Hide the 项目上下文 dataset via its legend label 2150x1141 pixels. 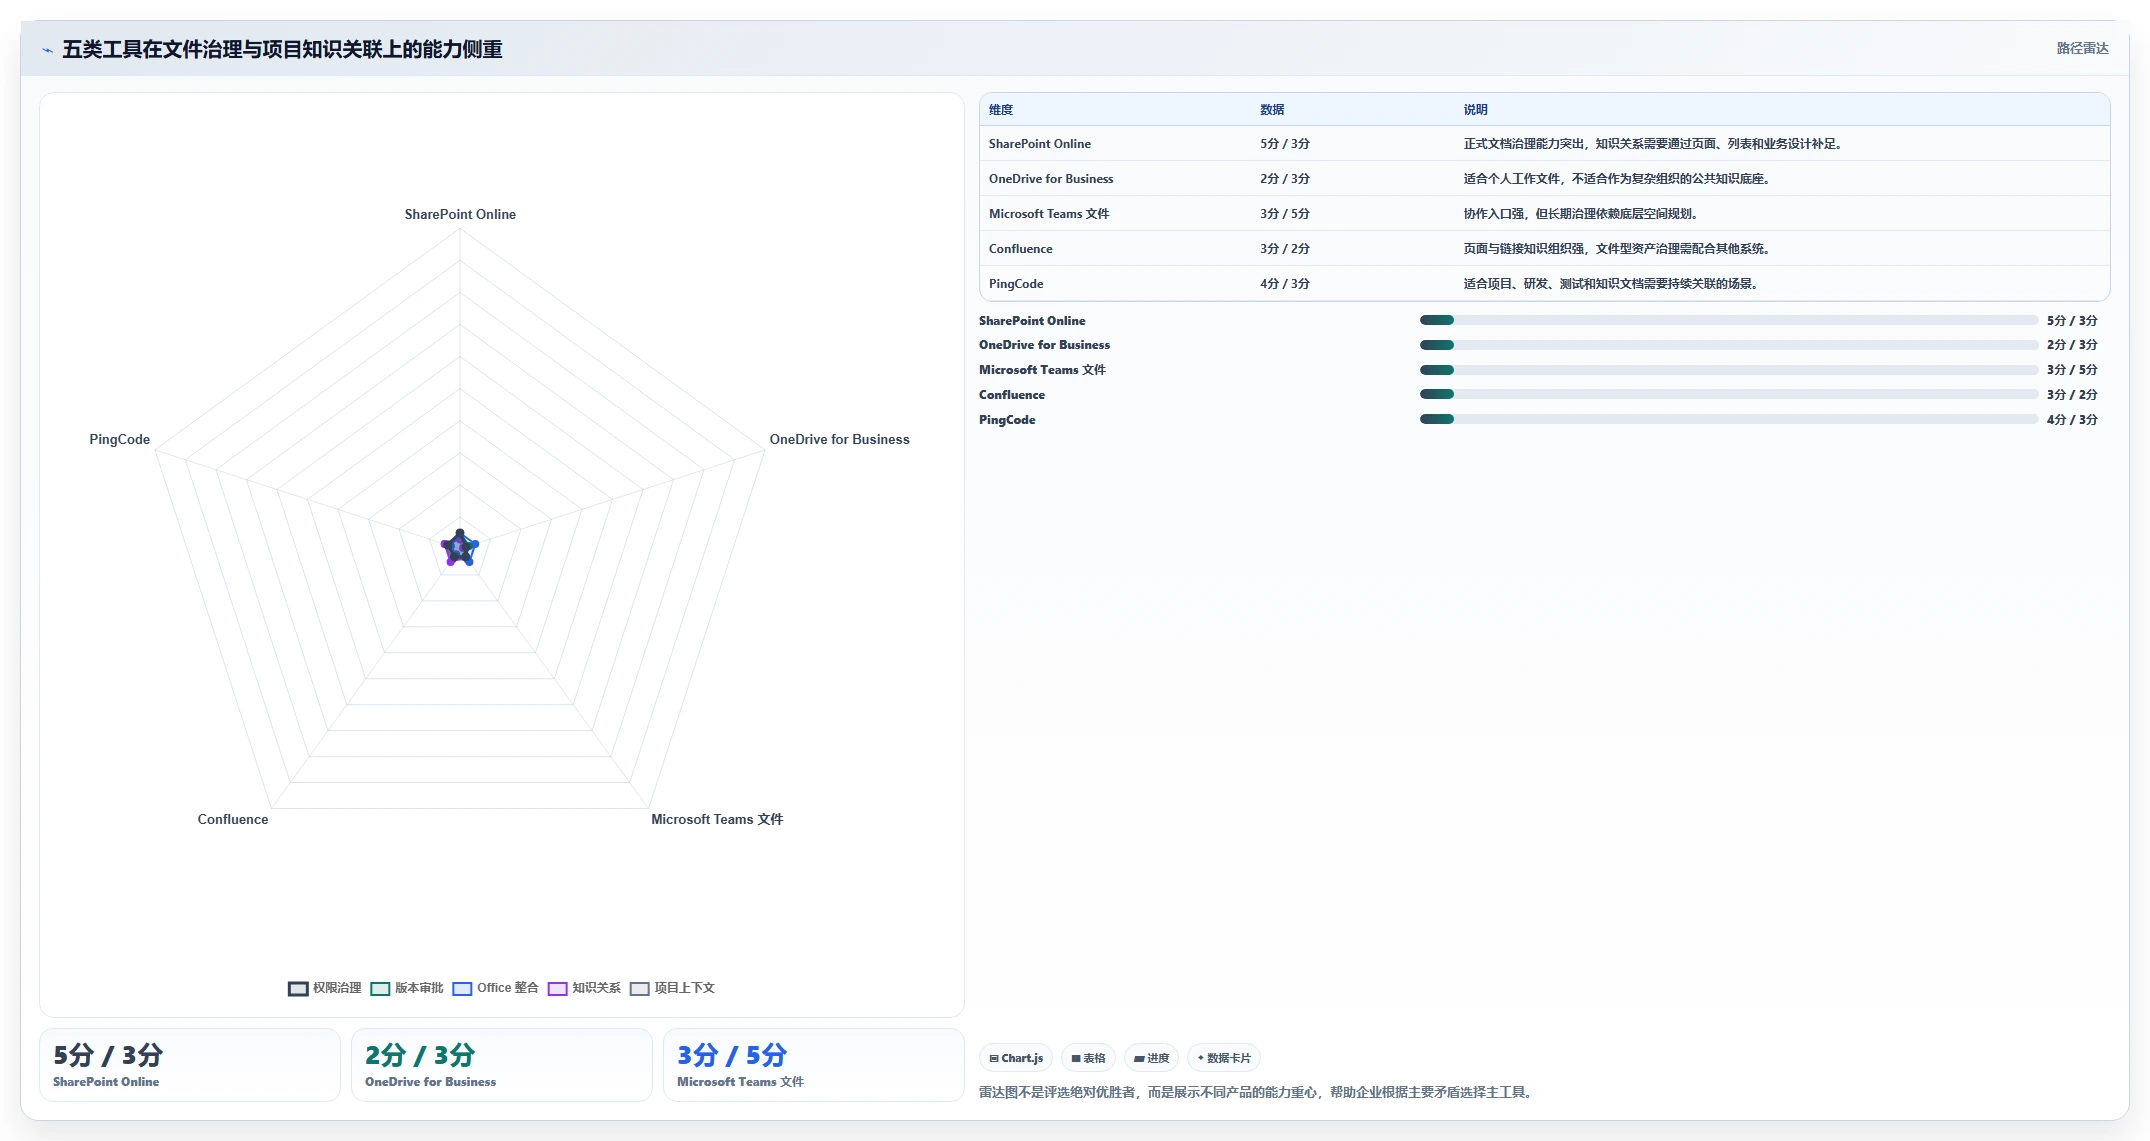pyautogui.click(x=684, y=988)
